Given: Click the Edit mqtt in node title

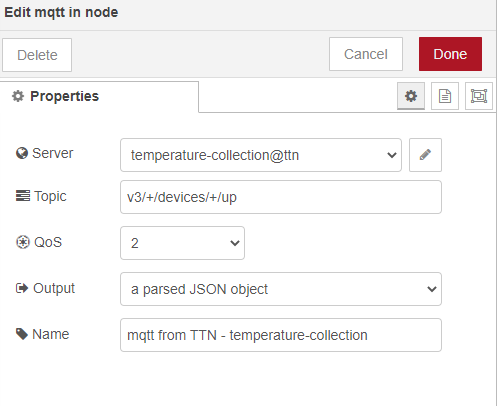Looking at the screenshot, I should click(61, 12).
